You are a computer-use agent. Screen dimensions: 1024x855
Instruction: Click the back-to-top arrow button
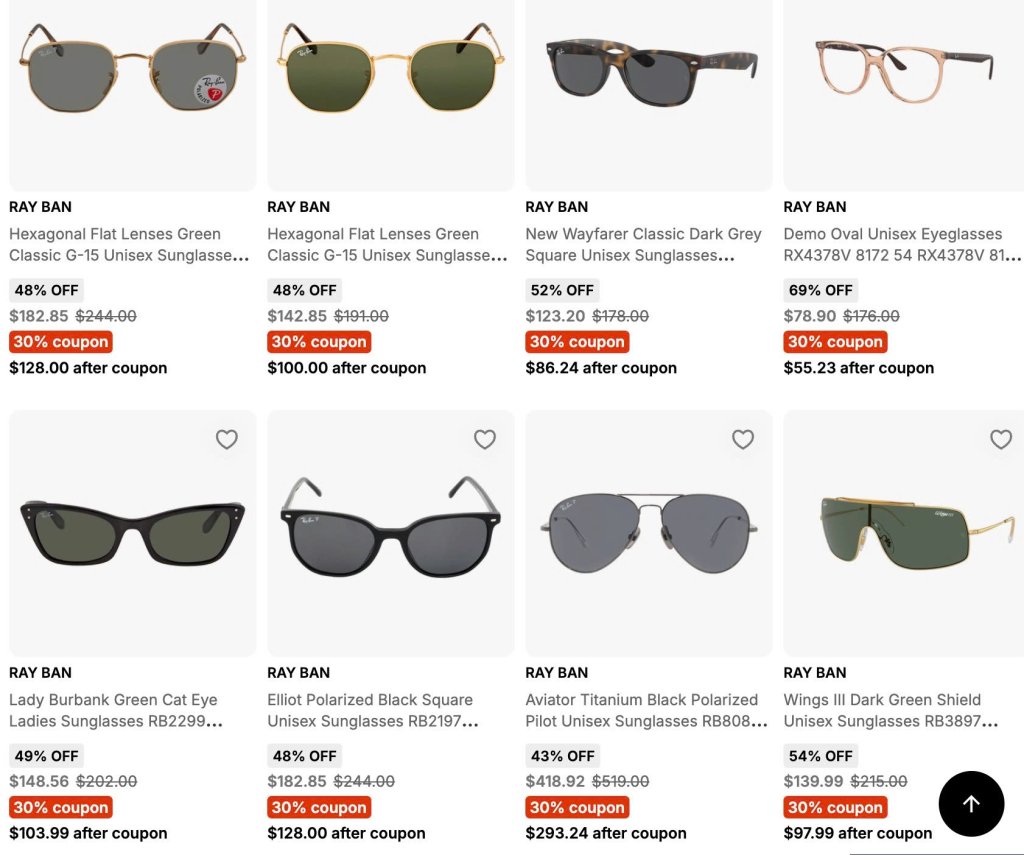point(971,803)
